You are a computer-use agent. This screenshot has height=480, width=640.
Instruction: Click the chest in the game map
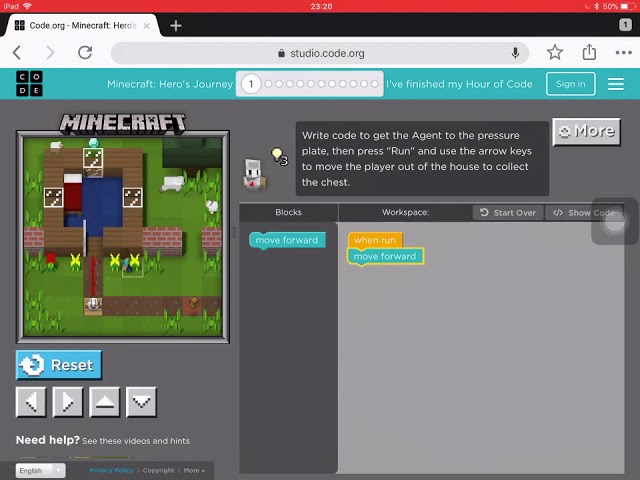coord(194,302)
